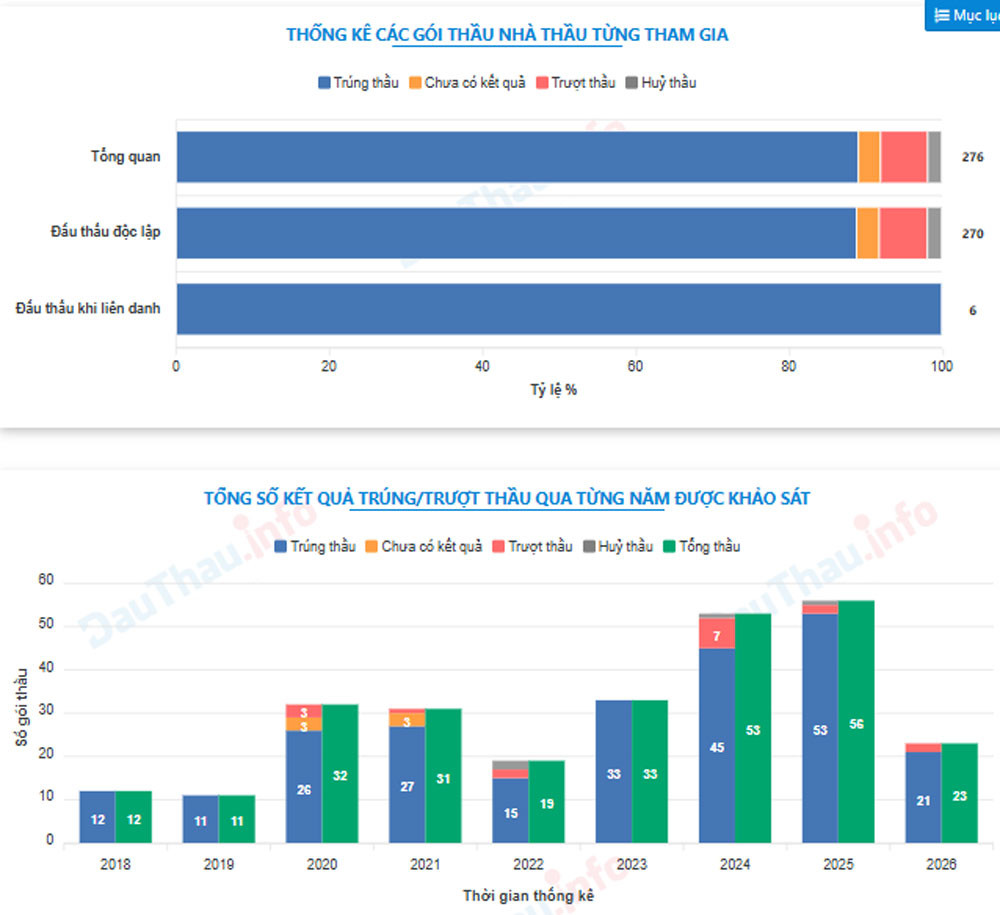Image resolution: width=1000 pixels, height=915 pixels.
Task: Click the 2019 blue bar labeled 11
Action: (200, 819)
